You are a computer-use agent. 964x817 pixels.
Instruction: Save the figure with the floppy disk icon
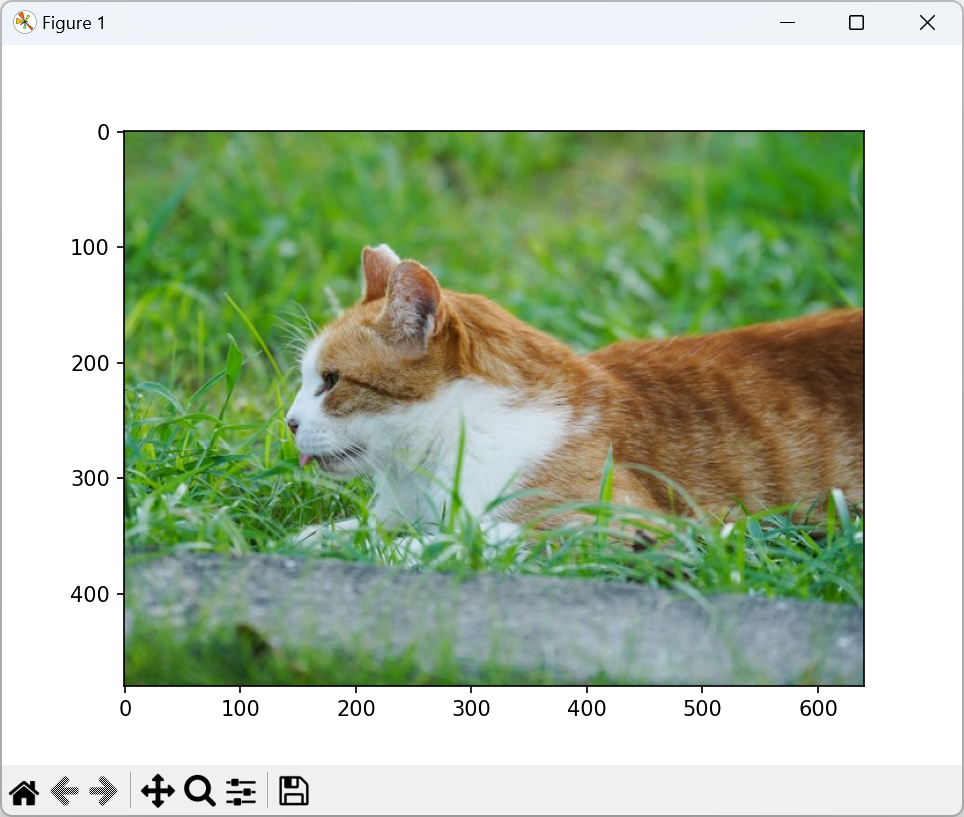(x=293, y=792)
